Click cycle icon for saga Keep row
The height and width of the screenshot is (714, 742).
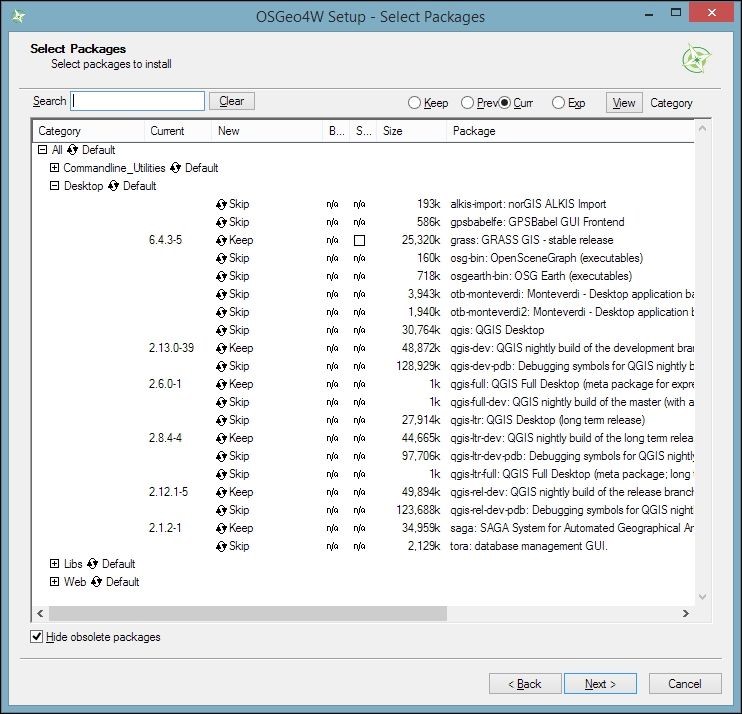tap(222, 528)
